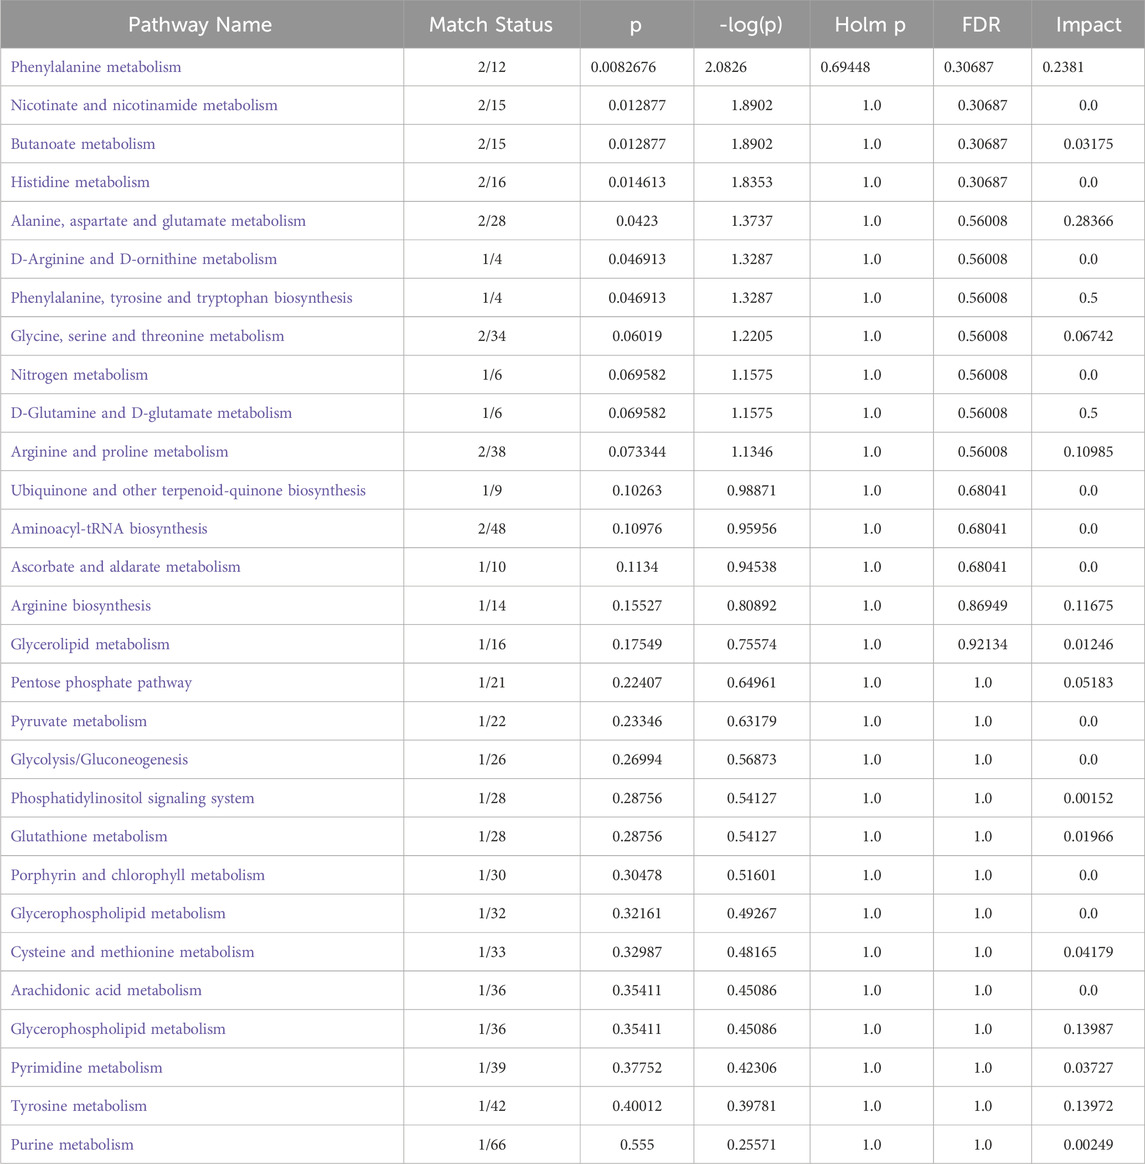This screenshot has width=1145, height=1164.
Task: Click -log(p) value 0.39781
Action: 752,1106
